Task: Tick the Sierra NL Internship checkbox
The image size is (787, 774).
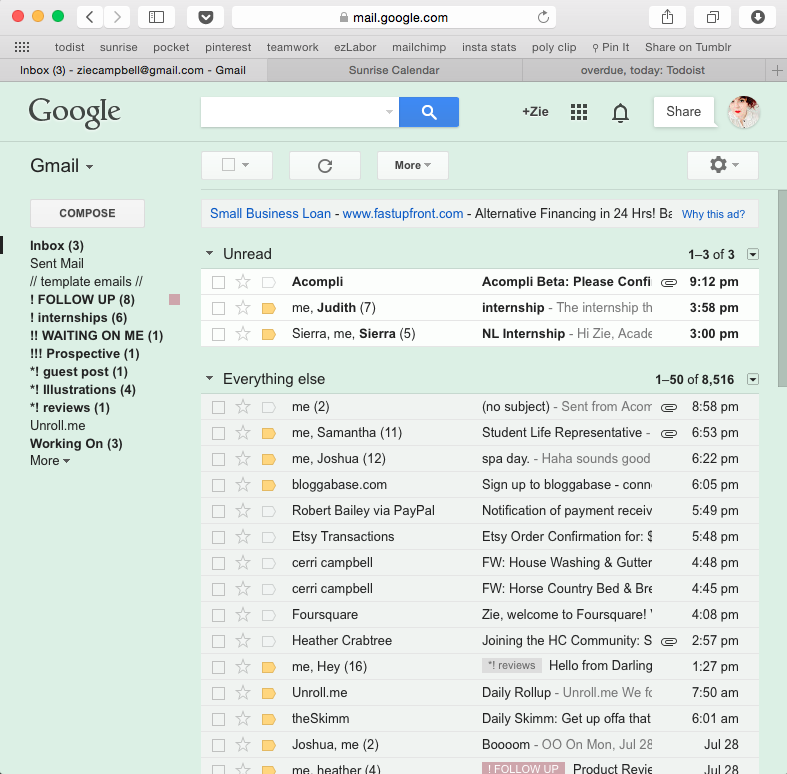Action: point(218,334)
